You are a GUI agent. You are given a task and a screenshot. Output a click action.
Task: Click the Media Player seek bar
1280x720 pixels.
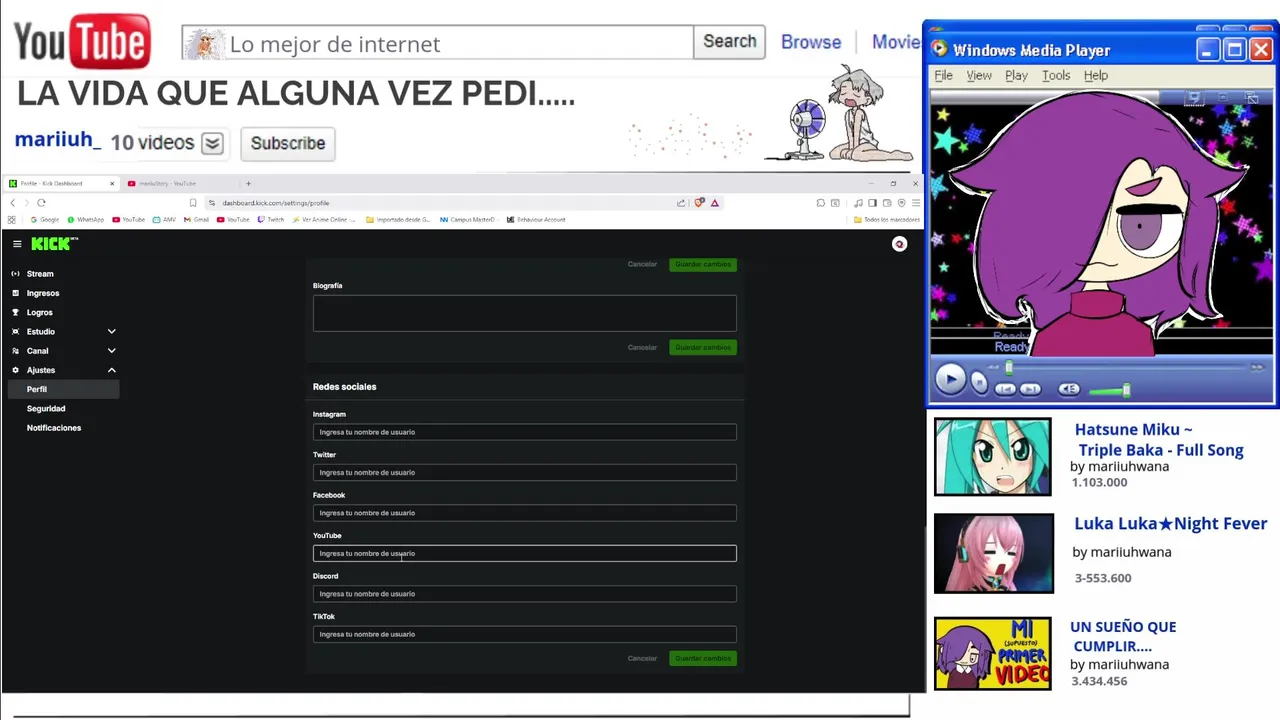(1129, 368)
